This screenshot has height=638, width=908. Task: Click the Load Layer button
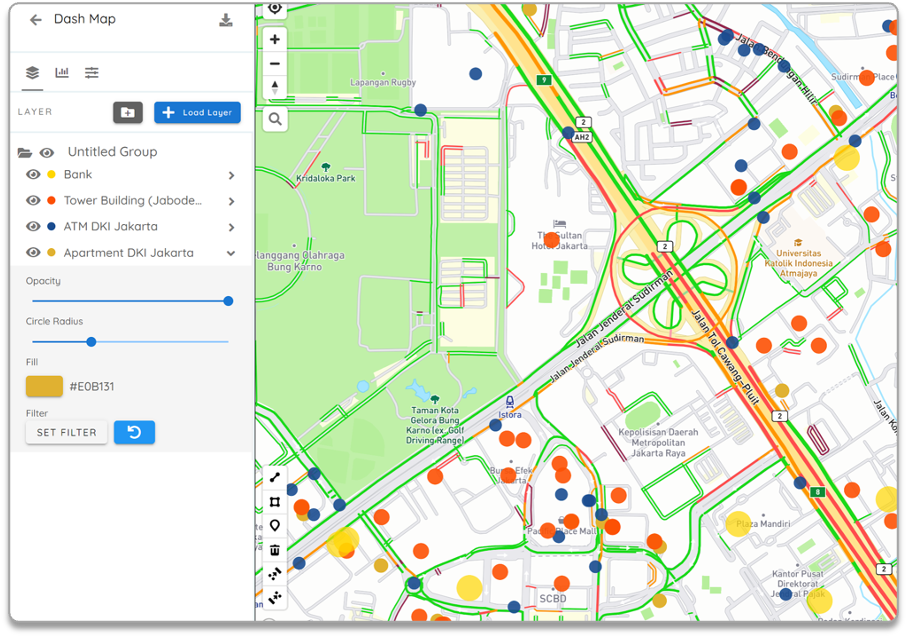coord(197,112)
